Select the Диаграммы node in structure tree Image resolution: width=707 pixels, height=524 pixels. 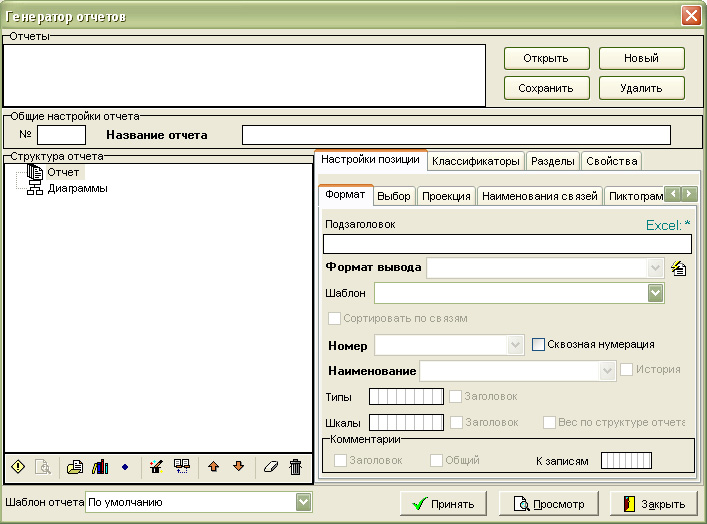coord(78,188)
